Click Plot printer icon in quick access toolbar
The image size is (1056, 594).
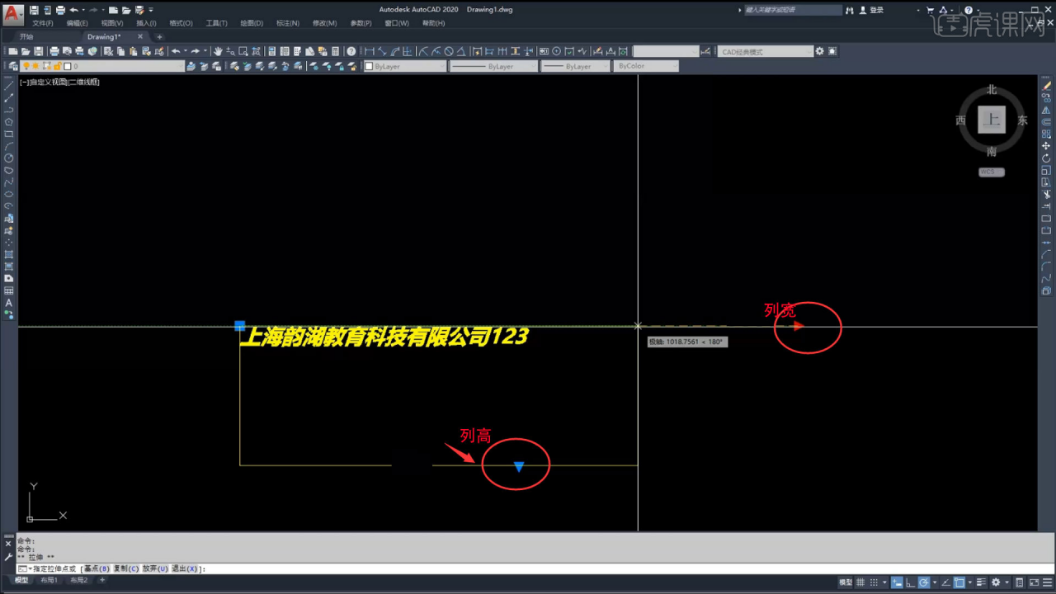click(x=61, y=10)
